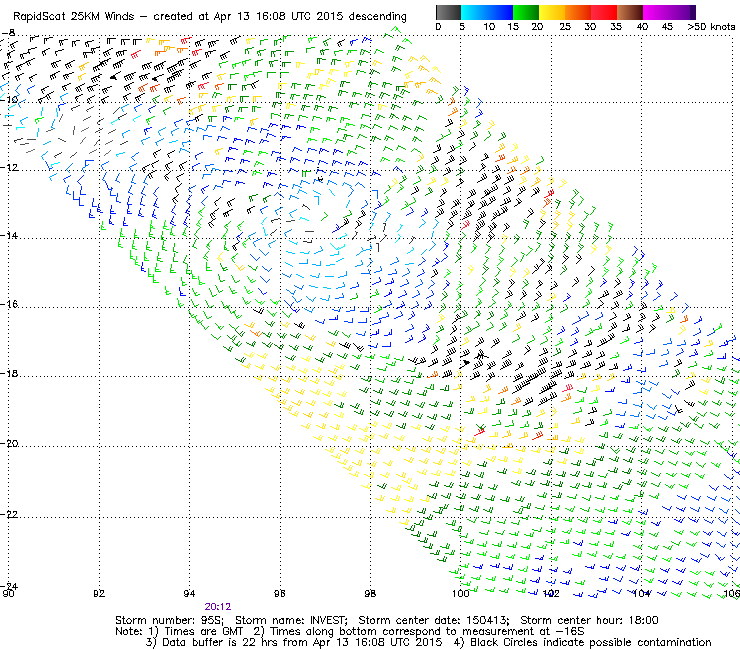The height and width of the screenshot is (650, 740).
Task: Click the '-14' latitude axis label
Action: 9,235
